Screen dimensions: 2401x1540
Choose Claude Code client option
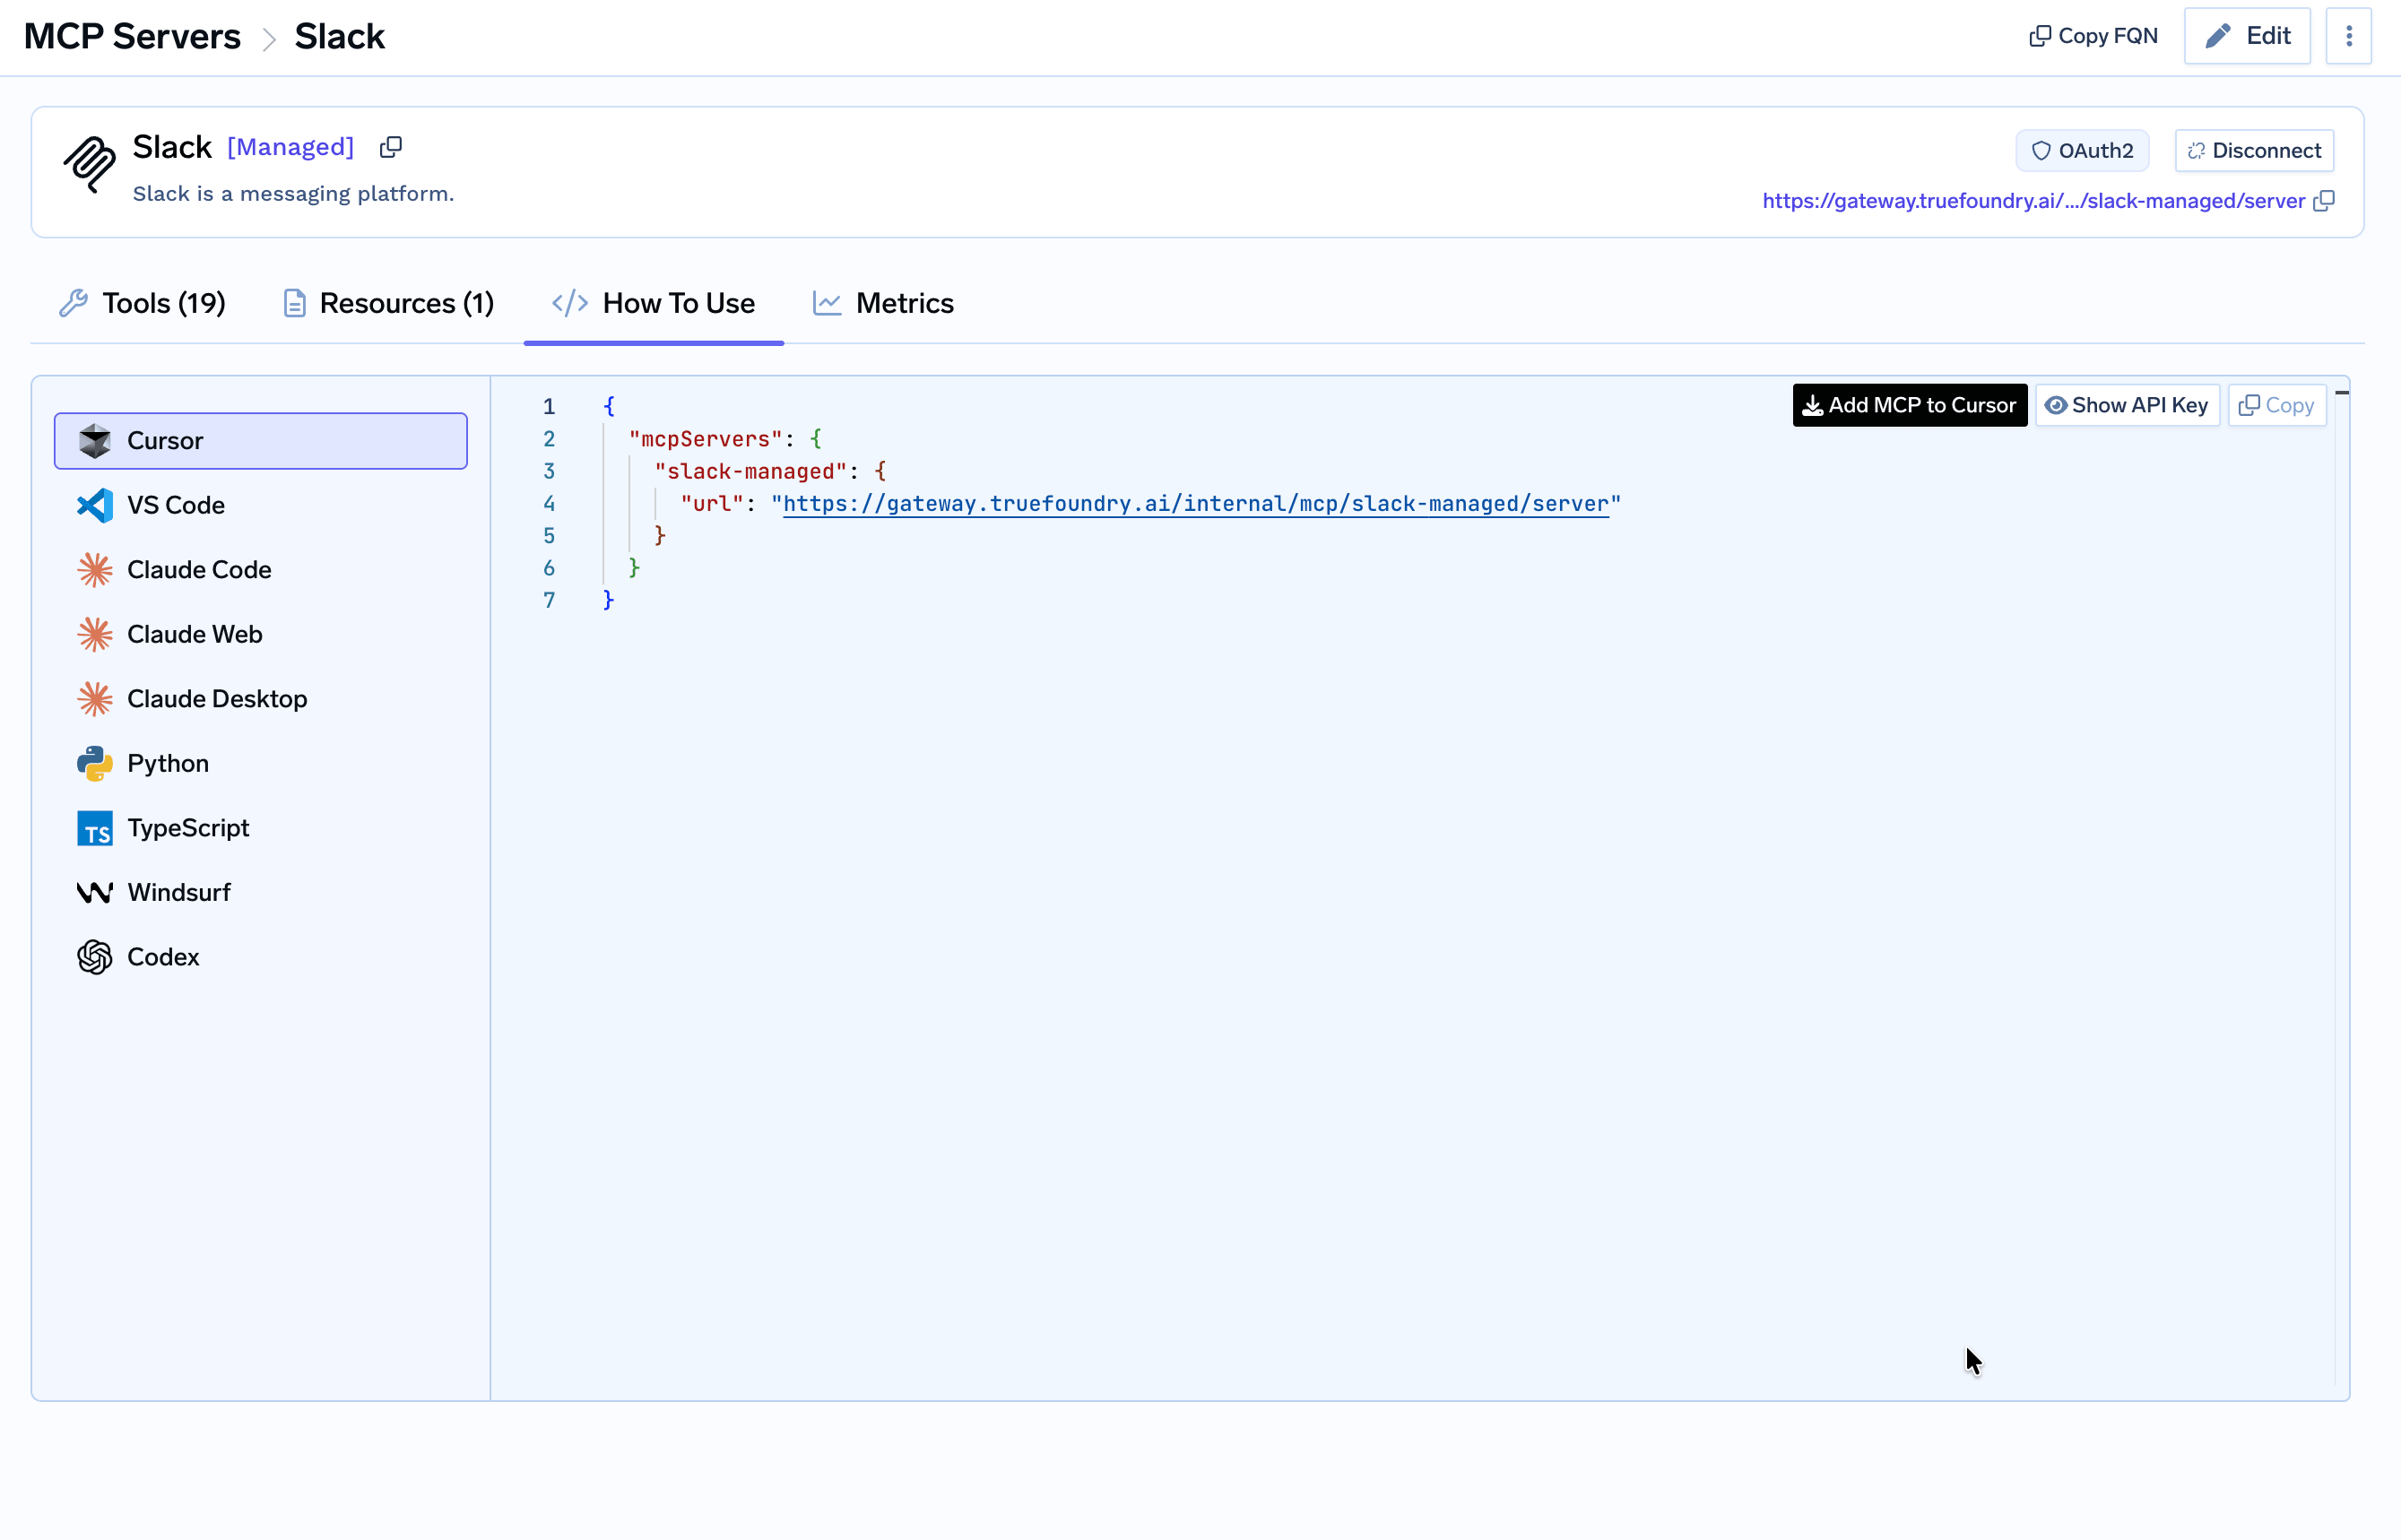click(x=261, y=570)
